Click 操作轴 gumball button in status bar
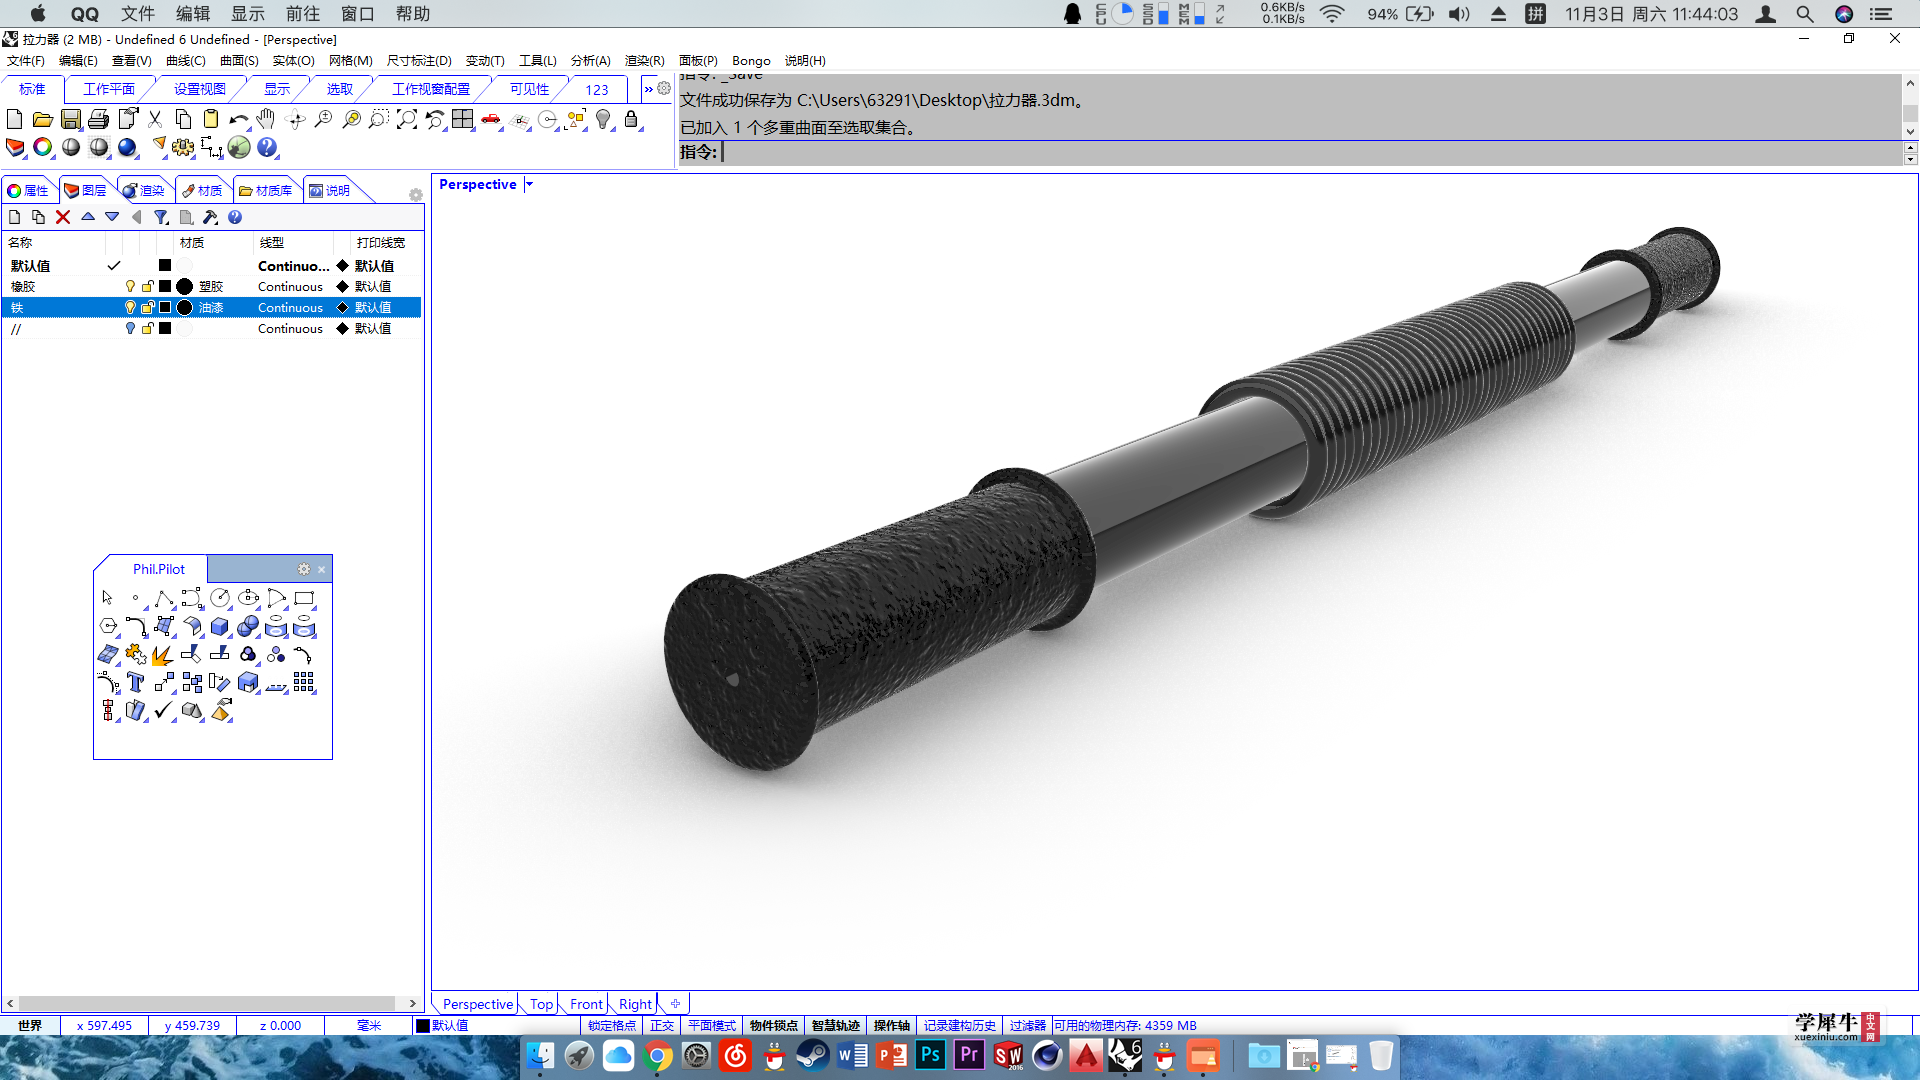Screen dimensions: 1920x1080 click(x=892, y=1026)
